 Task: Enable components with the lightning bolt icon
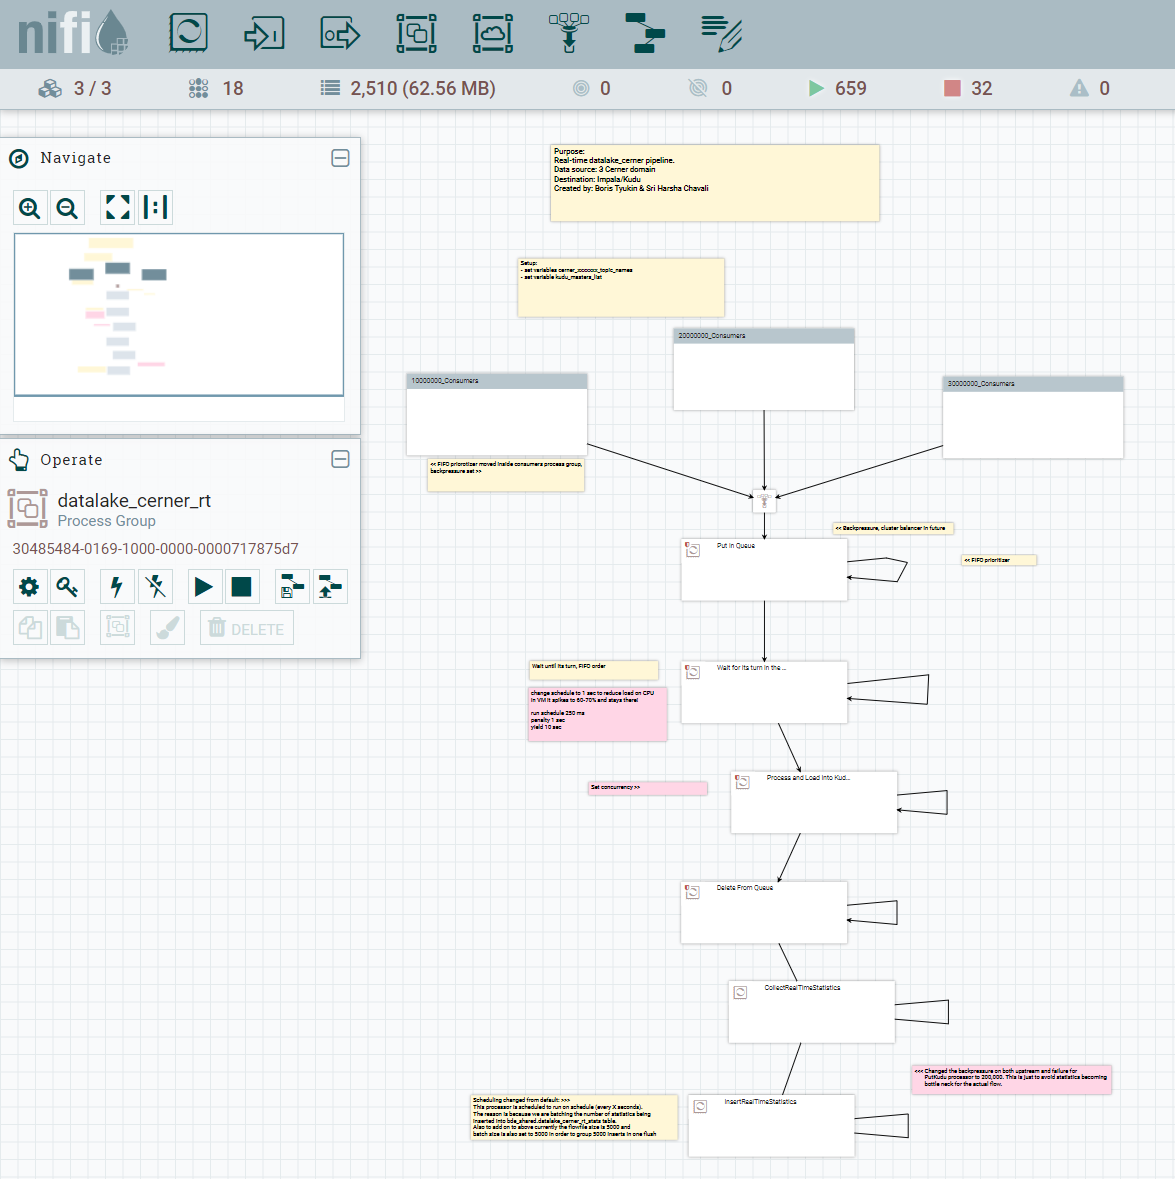117,587
